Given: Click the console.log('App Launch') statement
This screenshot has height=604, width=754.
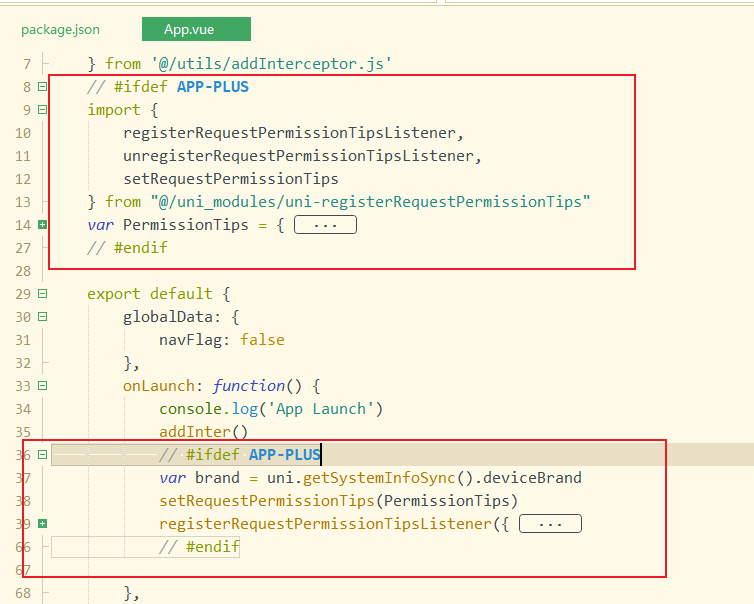Looking at the screenshot, I should pyautogui.click(x=270, y=409).
